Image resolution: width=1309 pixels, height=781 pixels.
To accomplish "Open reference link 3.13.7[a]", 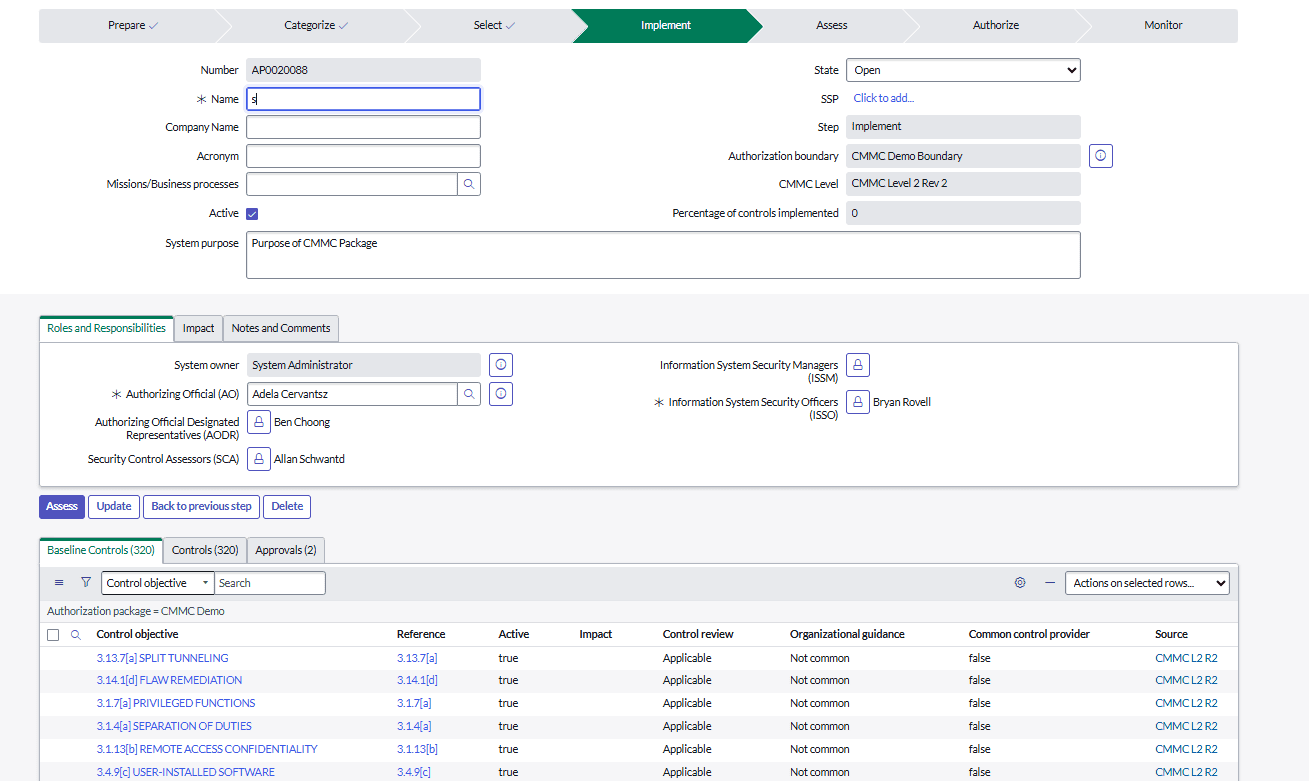I will [x=417, y=658].
